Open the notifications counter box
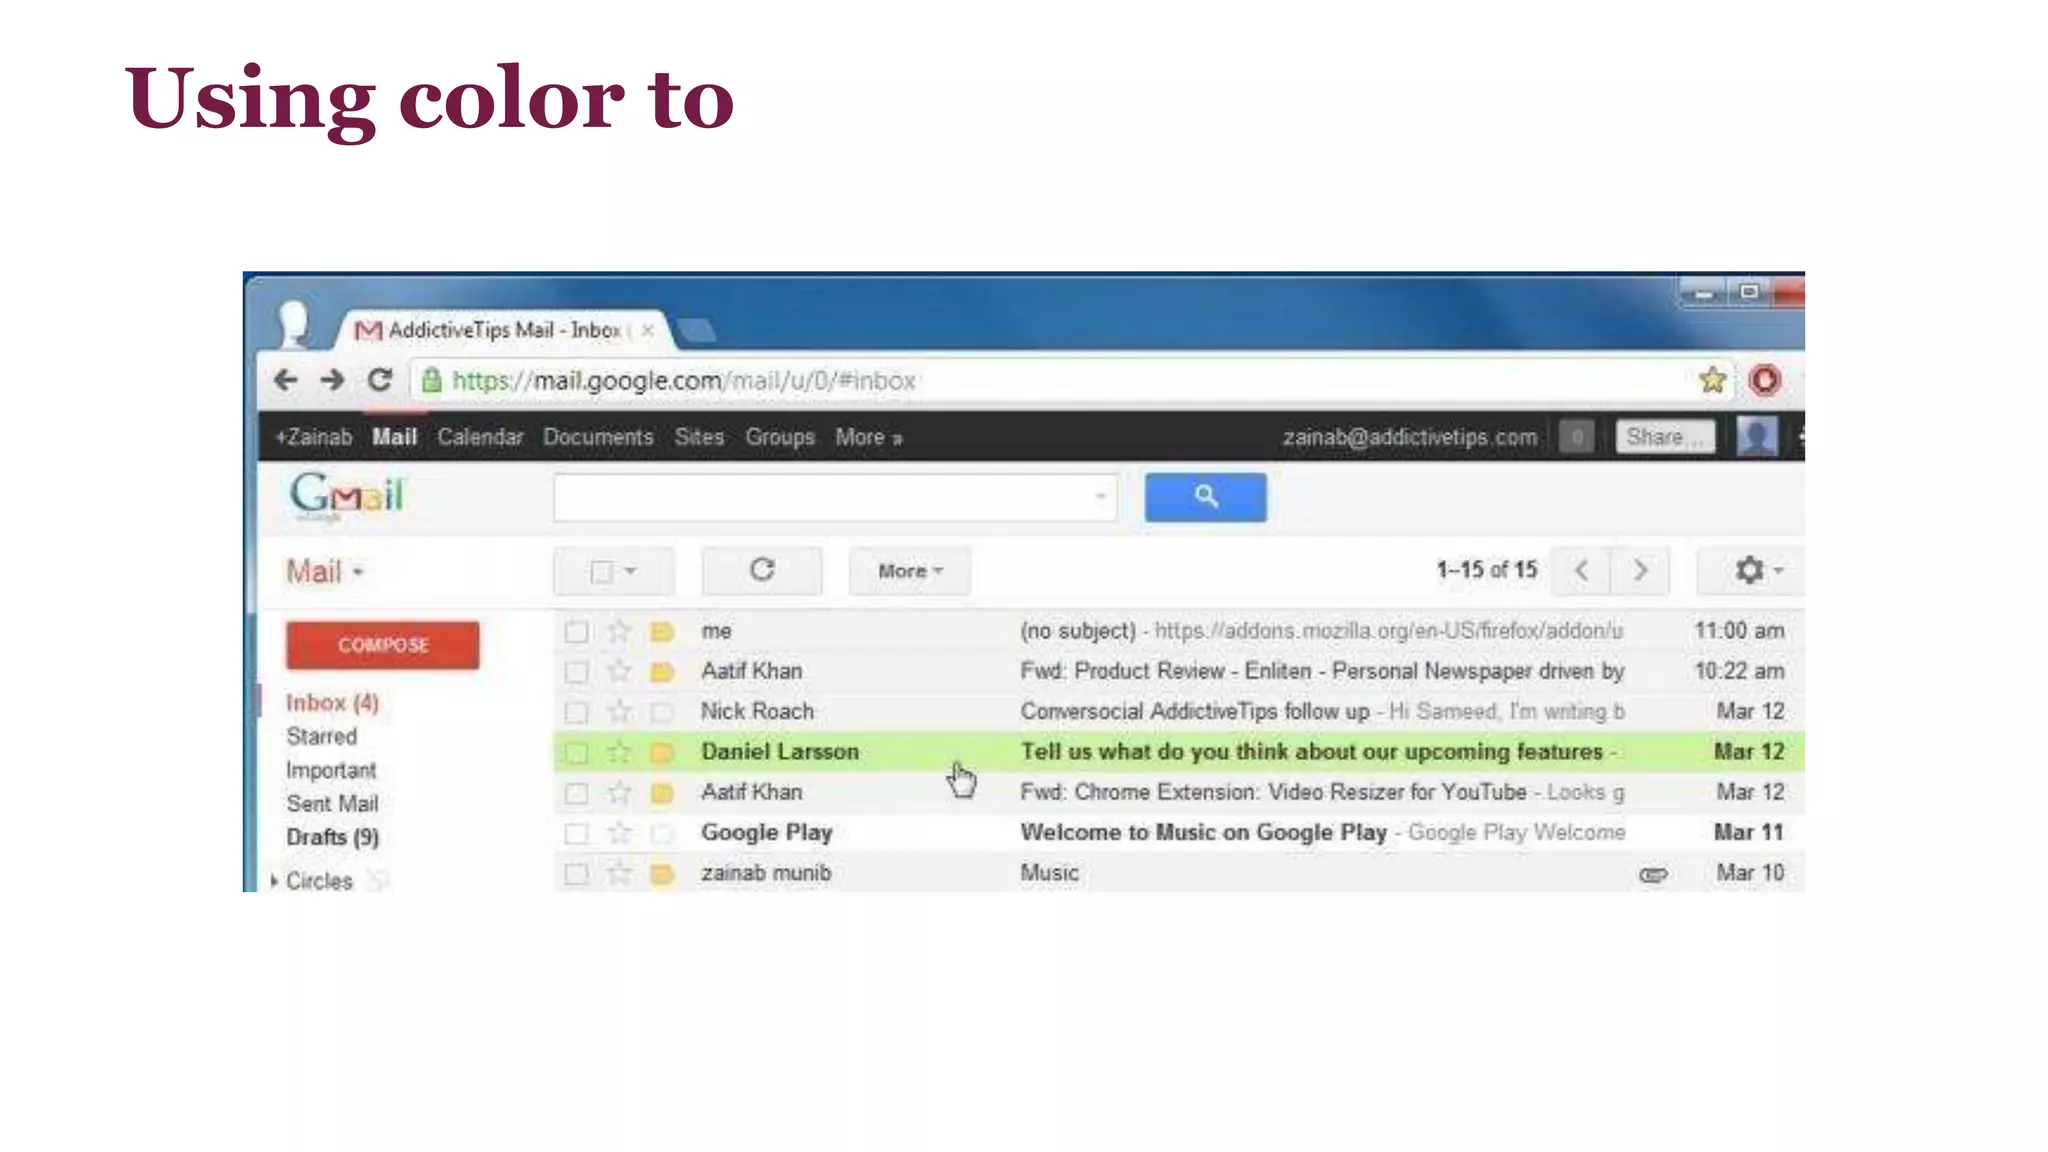Image resolution: width=2048 pixels, height=1152 pixels. point(1577,437)
